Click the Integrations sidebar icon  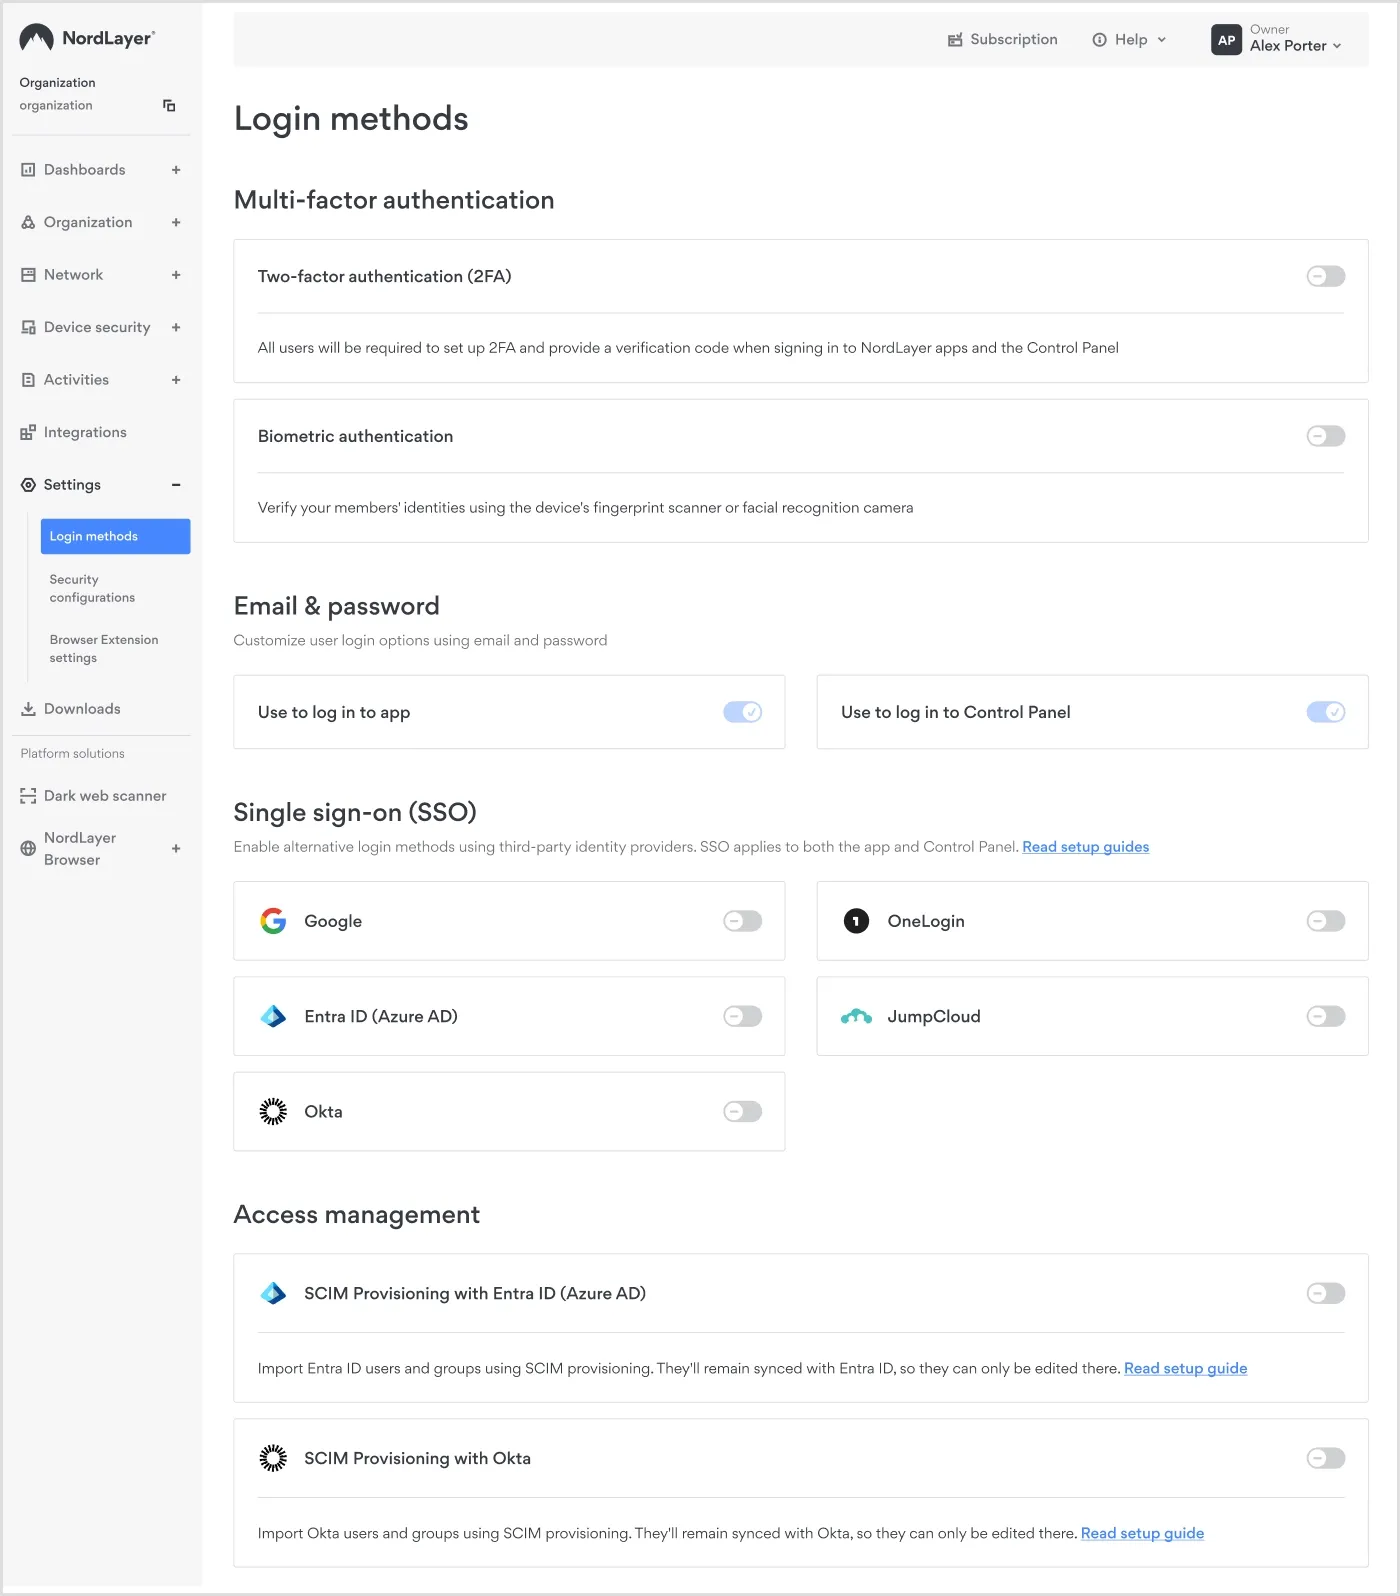coord(28,432)
